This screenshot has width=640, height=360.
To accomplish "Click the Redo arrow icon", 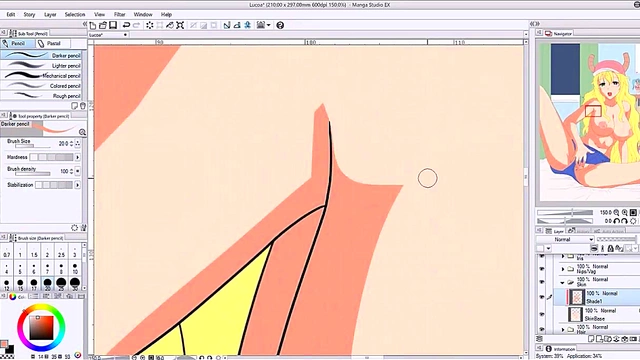I will 137,25.
